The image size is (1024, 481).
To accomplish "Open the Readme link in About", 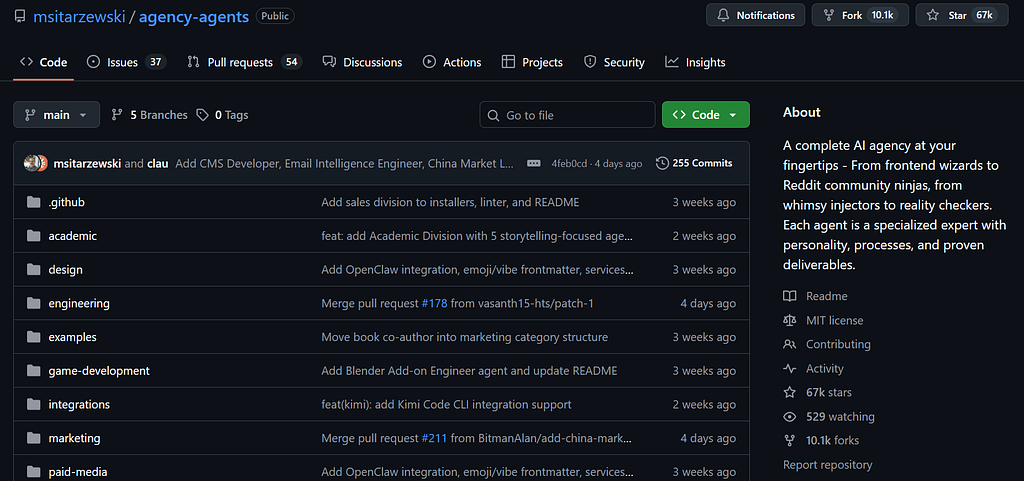I will [815, 296].
